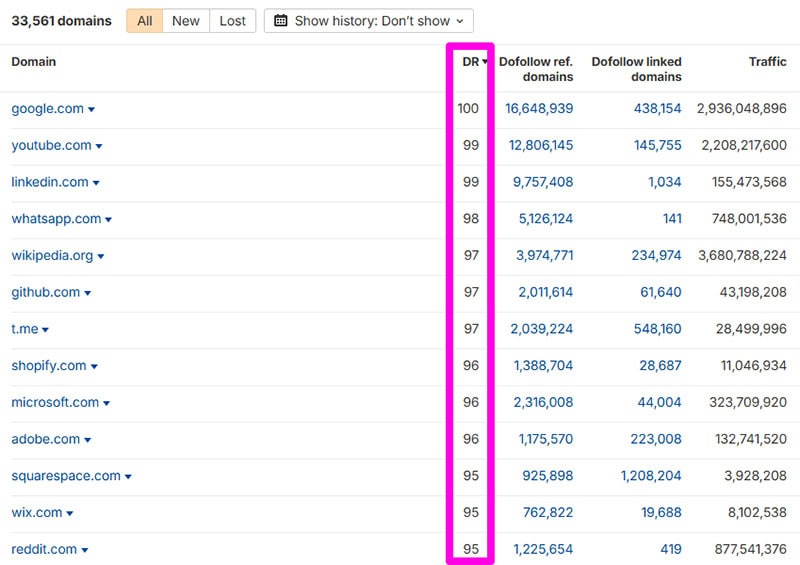Open the microsoft.com domain link
Viewport: 800px width, 565px height.
click(x=55, y=403)
